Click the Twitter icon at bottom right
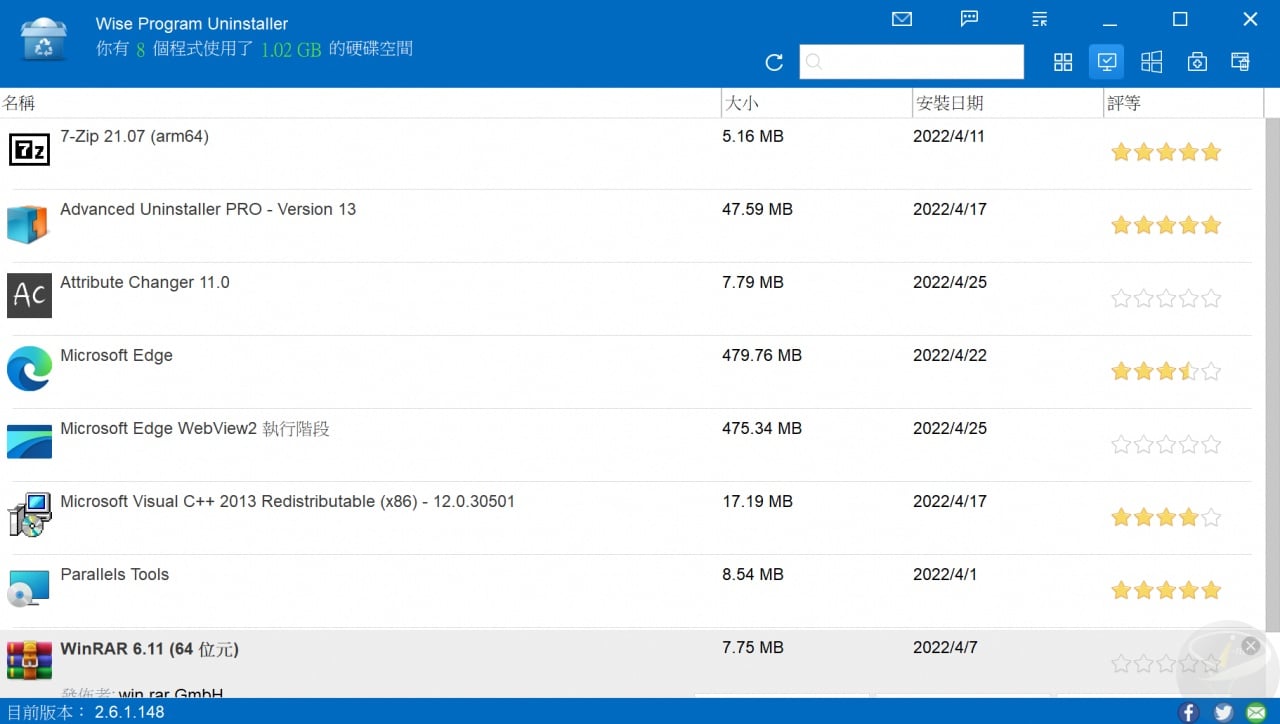Screen dimensions: 1280x724 point(1222,713)
